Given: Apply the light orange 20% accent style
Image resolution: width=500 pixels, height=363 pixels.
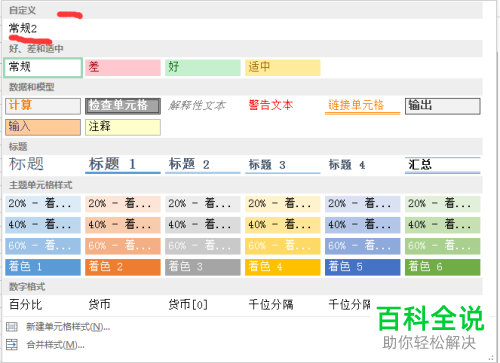Looking at the screenshot, I should click(x=123, y=204).
